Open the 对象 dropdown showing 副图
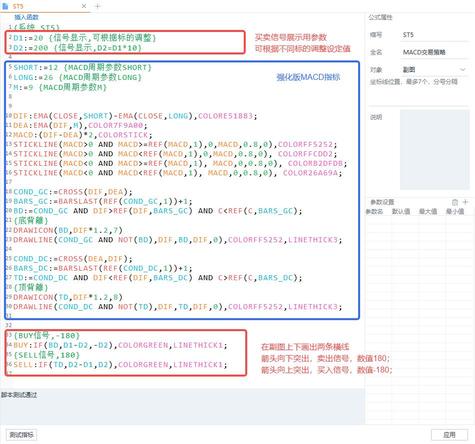The image size is (475, 444). pyautogui.click(x=434, y=69)
